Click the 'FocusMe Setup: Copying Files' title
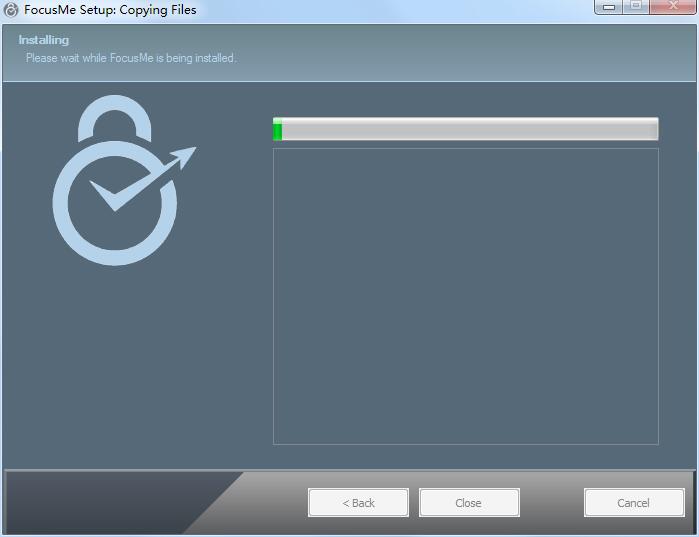This screenshot has height=537, width=699. (x=110, y=10)
